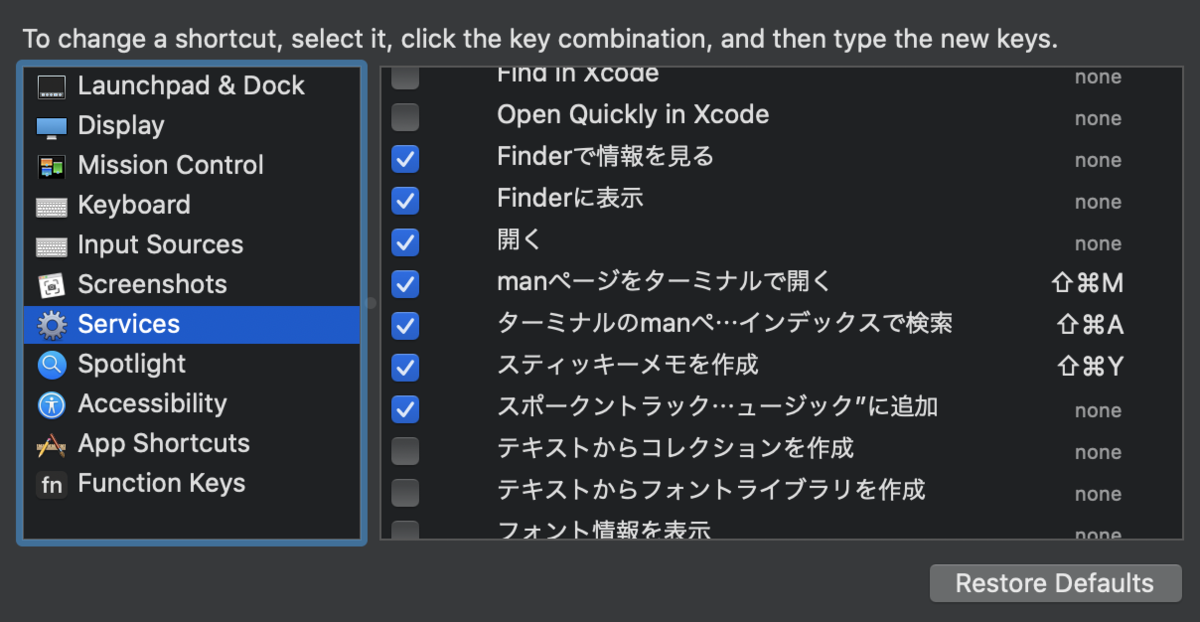Click the fn Function Keys icon

52,484
